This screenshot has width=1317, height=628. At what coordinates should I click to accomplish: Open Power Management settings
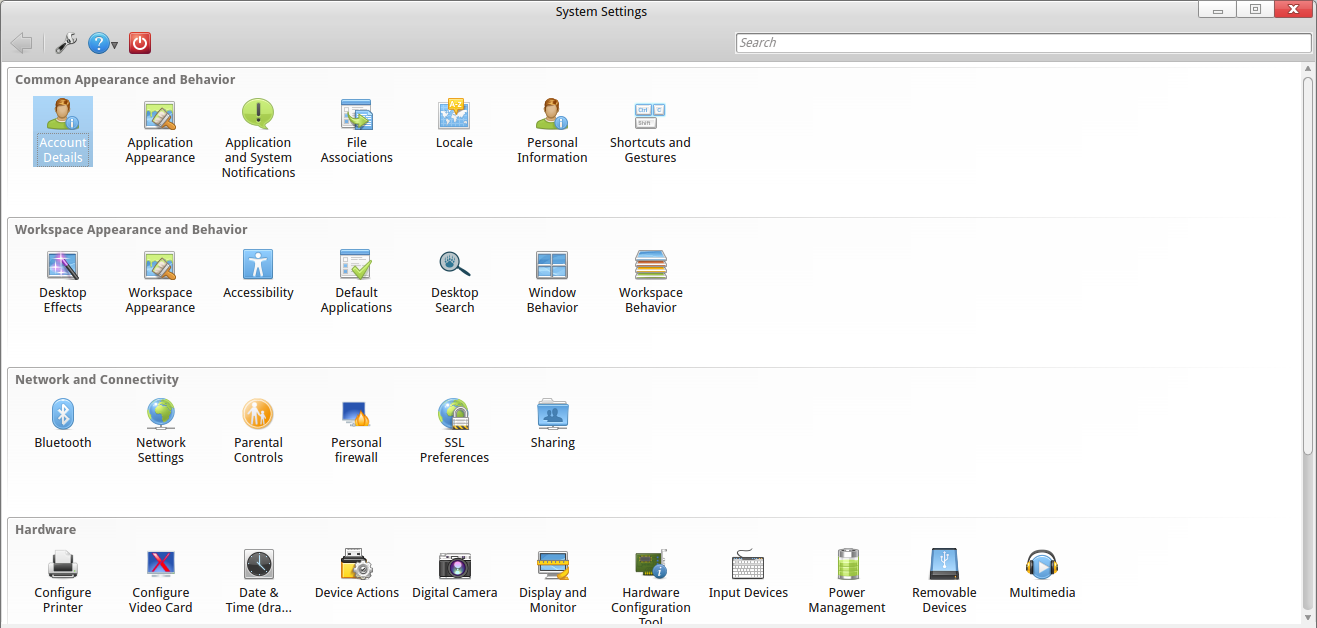[847, 566]
